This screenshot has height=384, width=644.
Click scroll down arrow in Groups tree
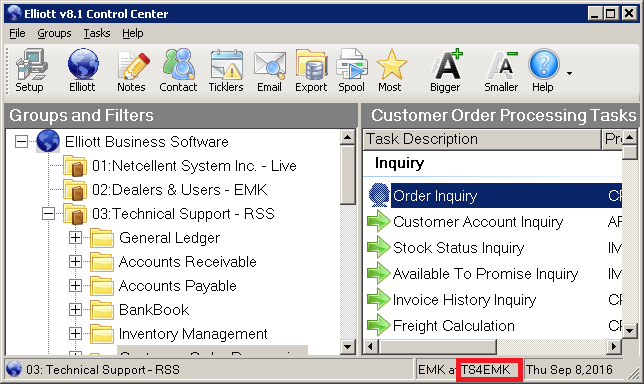click(347, 347)
